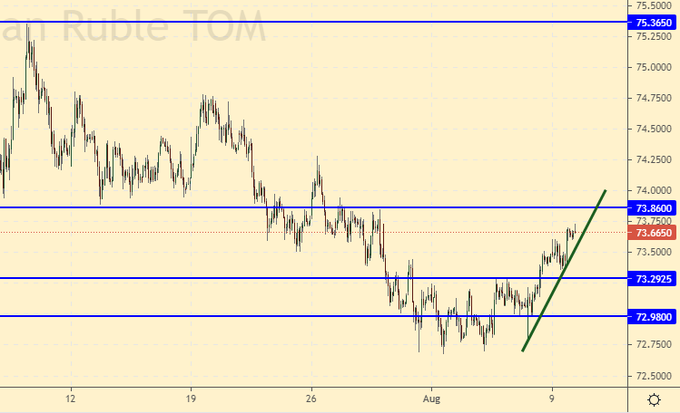
Task: Click the 75.3650 blue price label
Action: 653,22
